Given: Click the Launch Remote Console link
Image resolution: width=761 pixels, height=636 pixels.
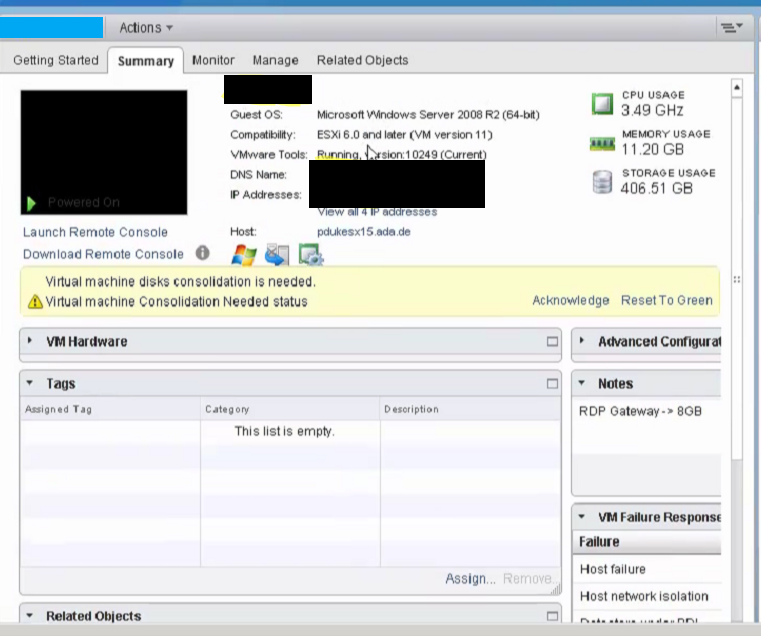Looking at the screenshot, I should [x=95, y=232].
